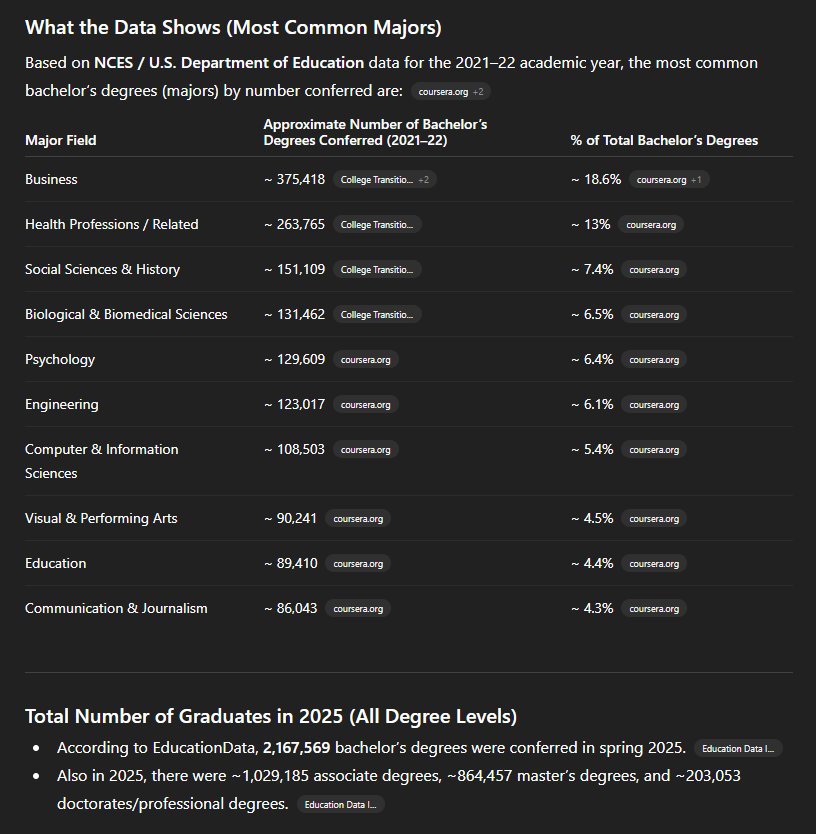Open coursera.org citation beside 6.4%

point(654,360)
